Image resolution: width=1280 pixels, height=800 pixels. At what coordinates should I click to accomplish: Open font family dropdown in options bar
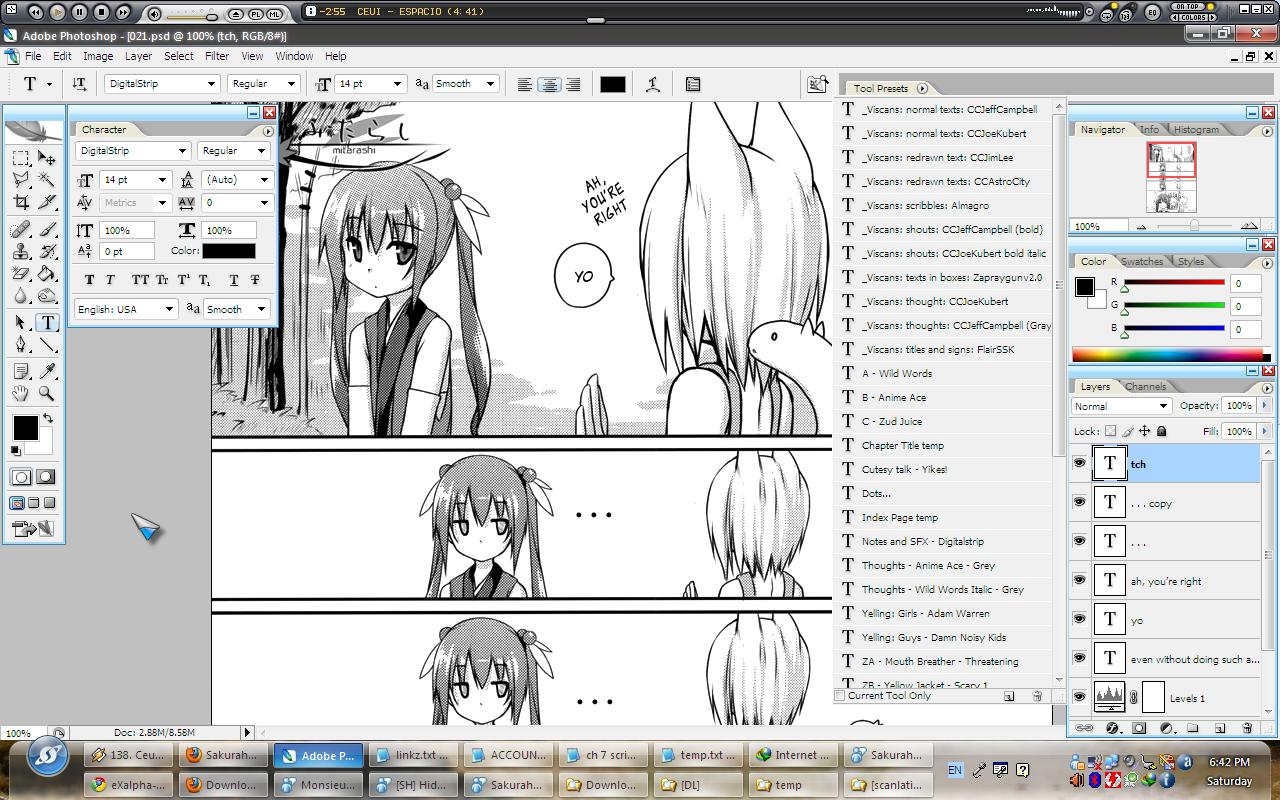(211, 84)
